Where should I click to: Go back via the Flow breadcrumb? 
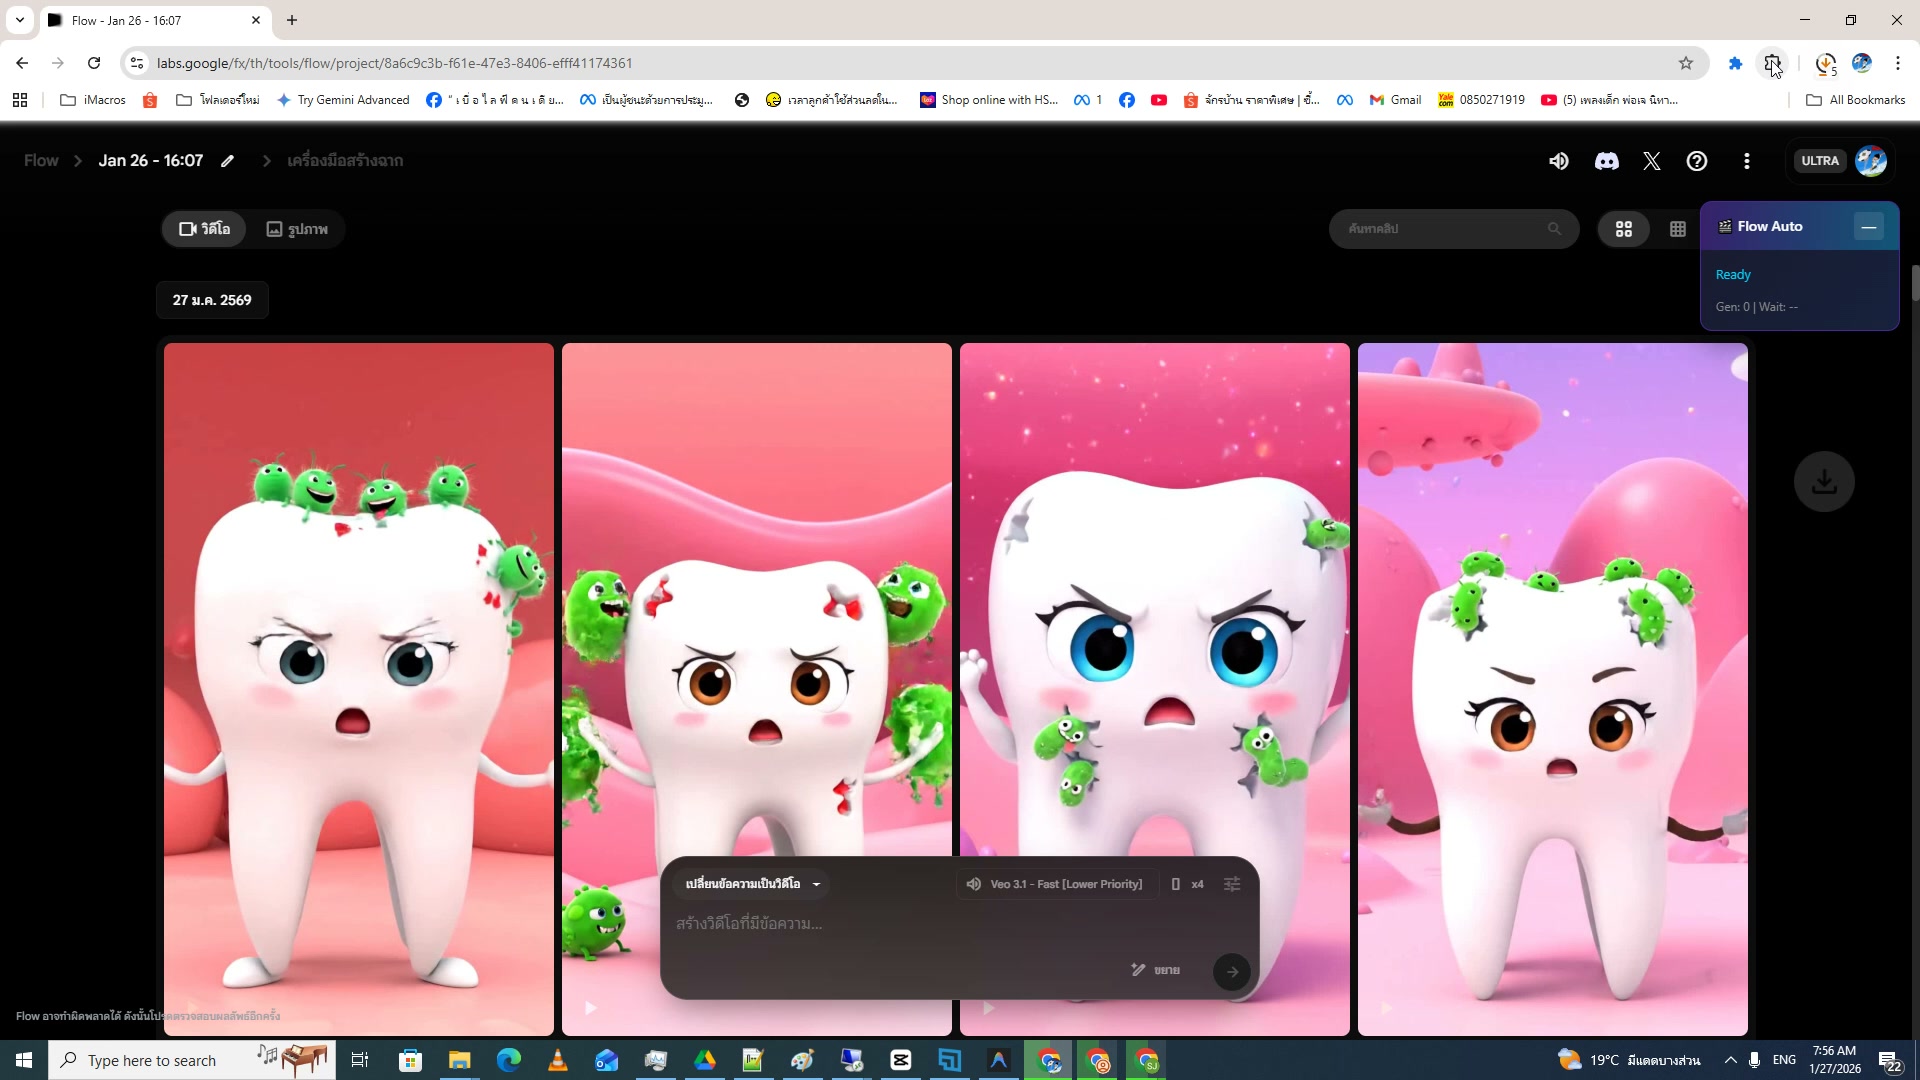(40, 160)
